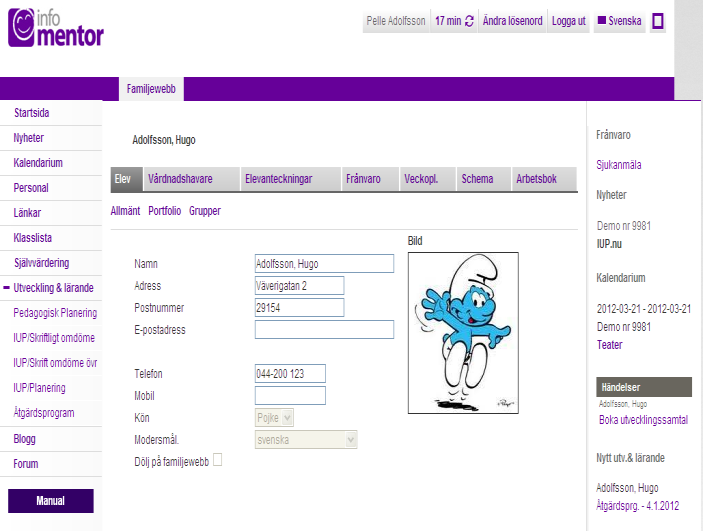Viewport: 703px width, 531px height.
Task: Tick the Dölj på familjewebb checkbox
Action: coord(217,460)
